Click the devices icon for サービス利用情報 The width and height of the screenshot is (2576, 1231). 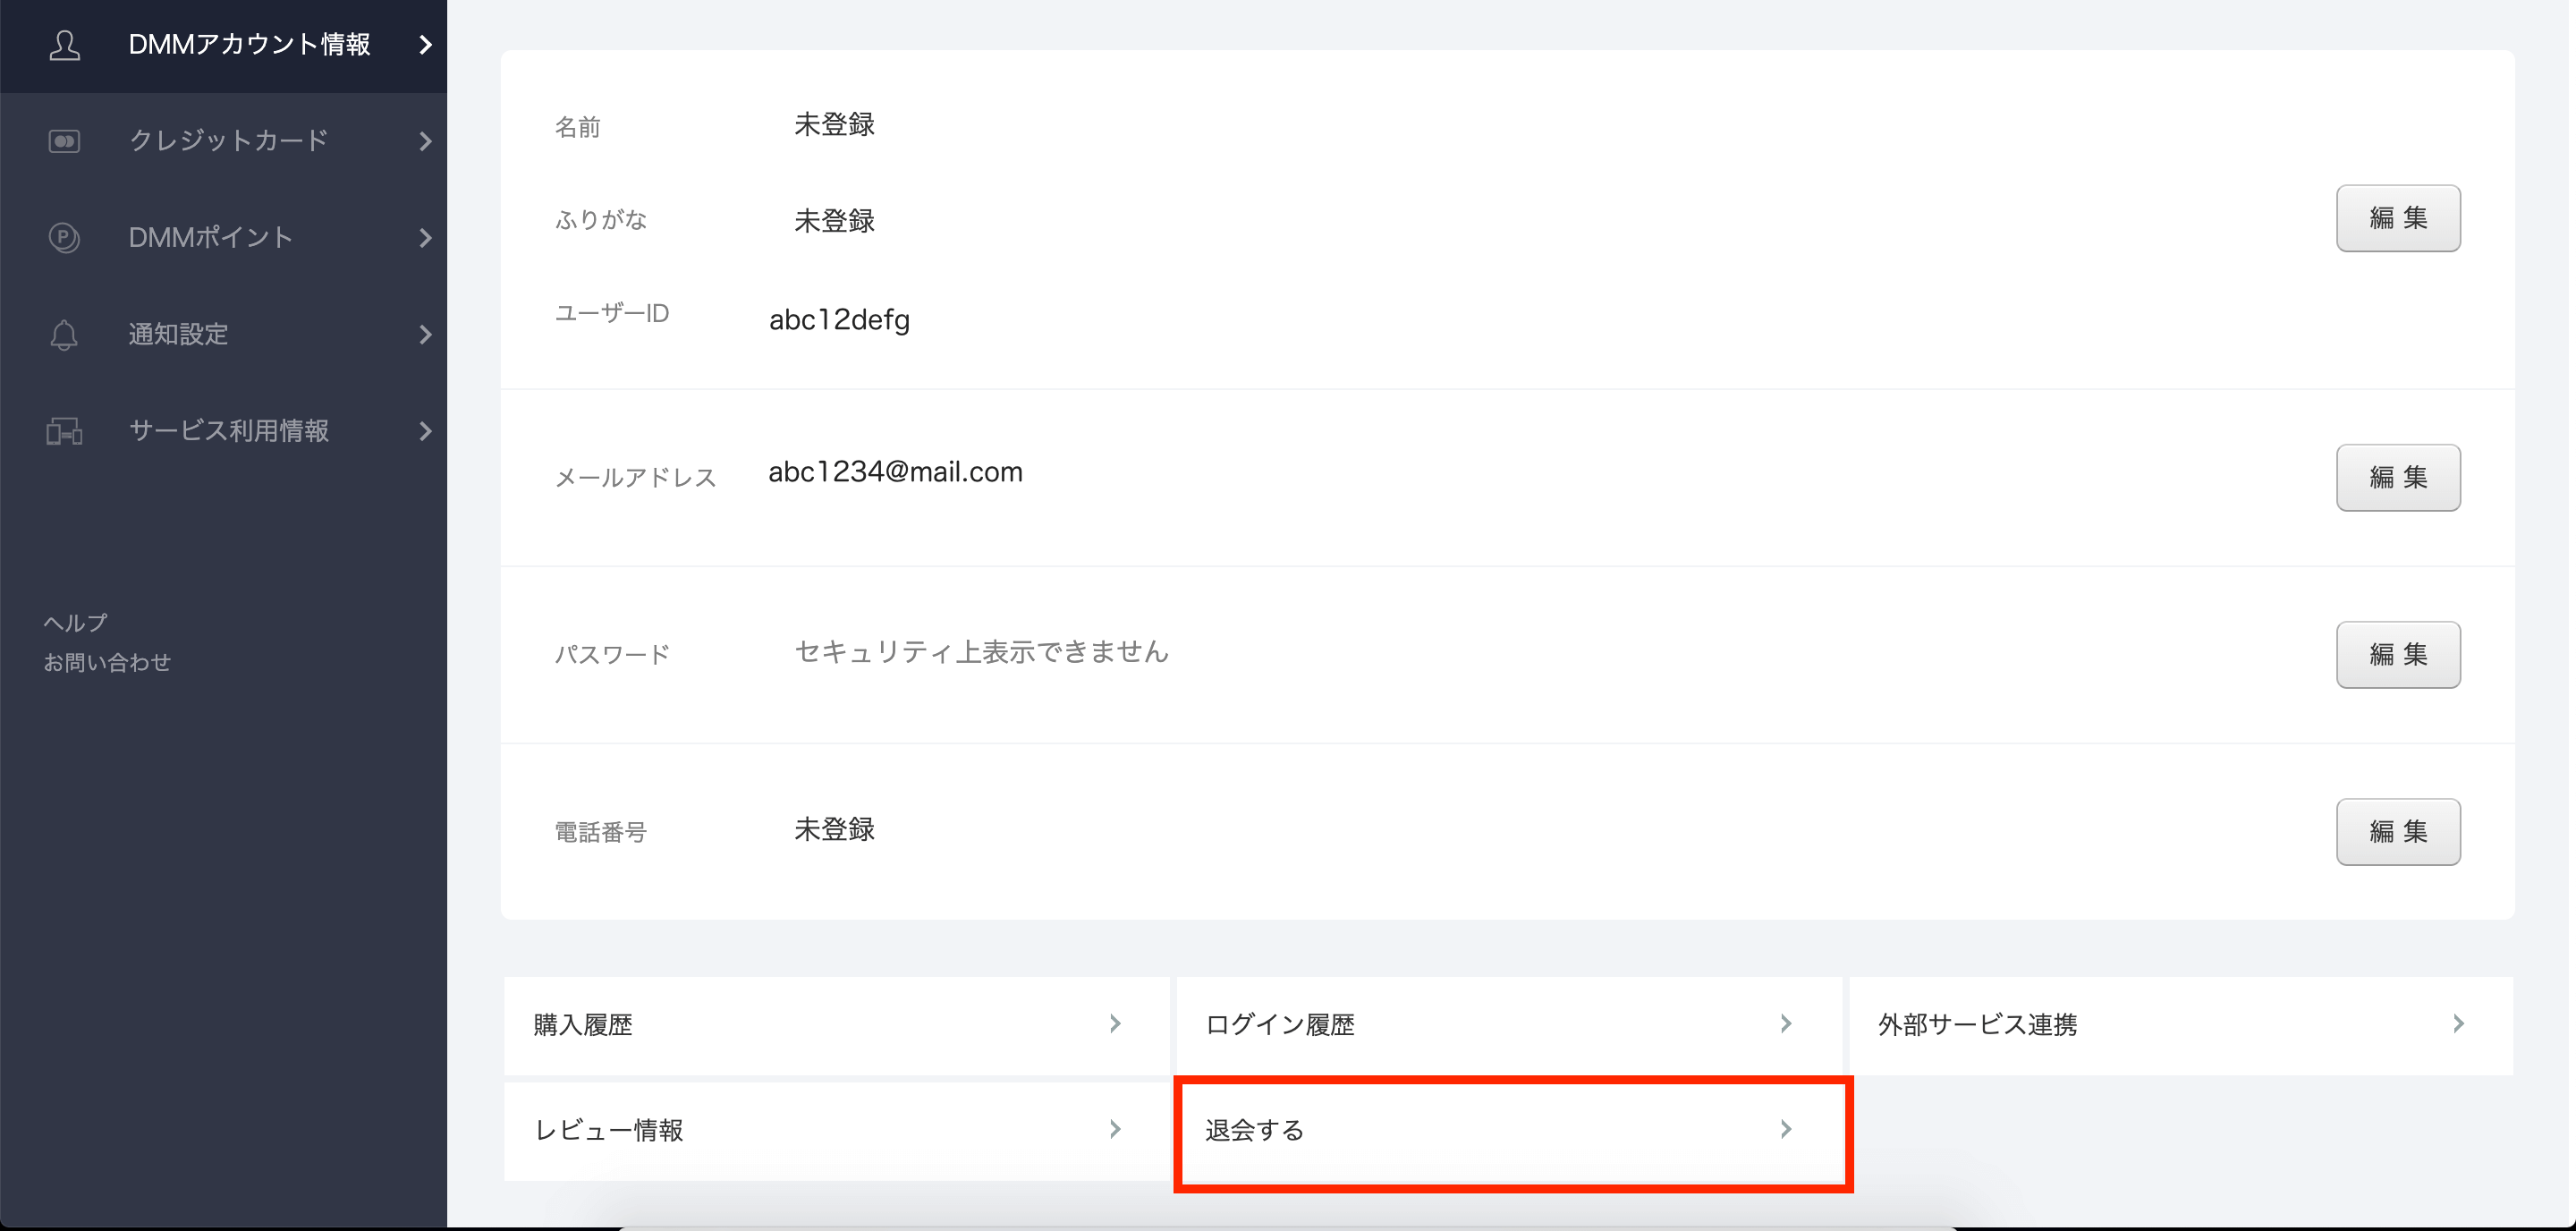click(x=64, y=431)
